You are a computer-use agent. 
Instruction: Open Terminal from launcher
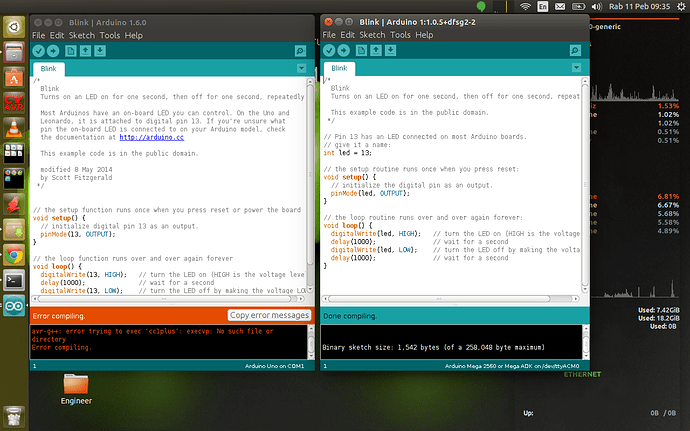point(14,280)
